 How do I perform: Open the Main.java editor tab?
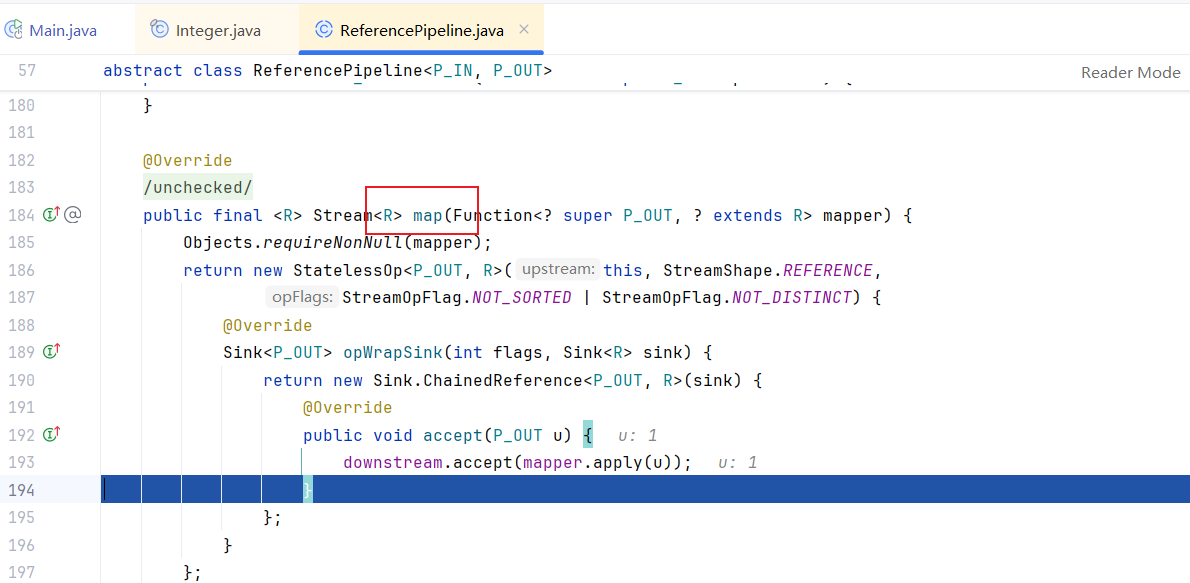click(x=62, y=30)
